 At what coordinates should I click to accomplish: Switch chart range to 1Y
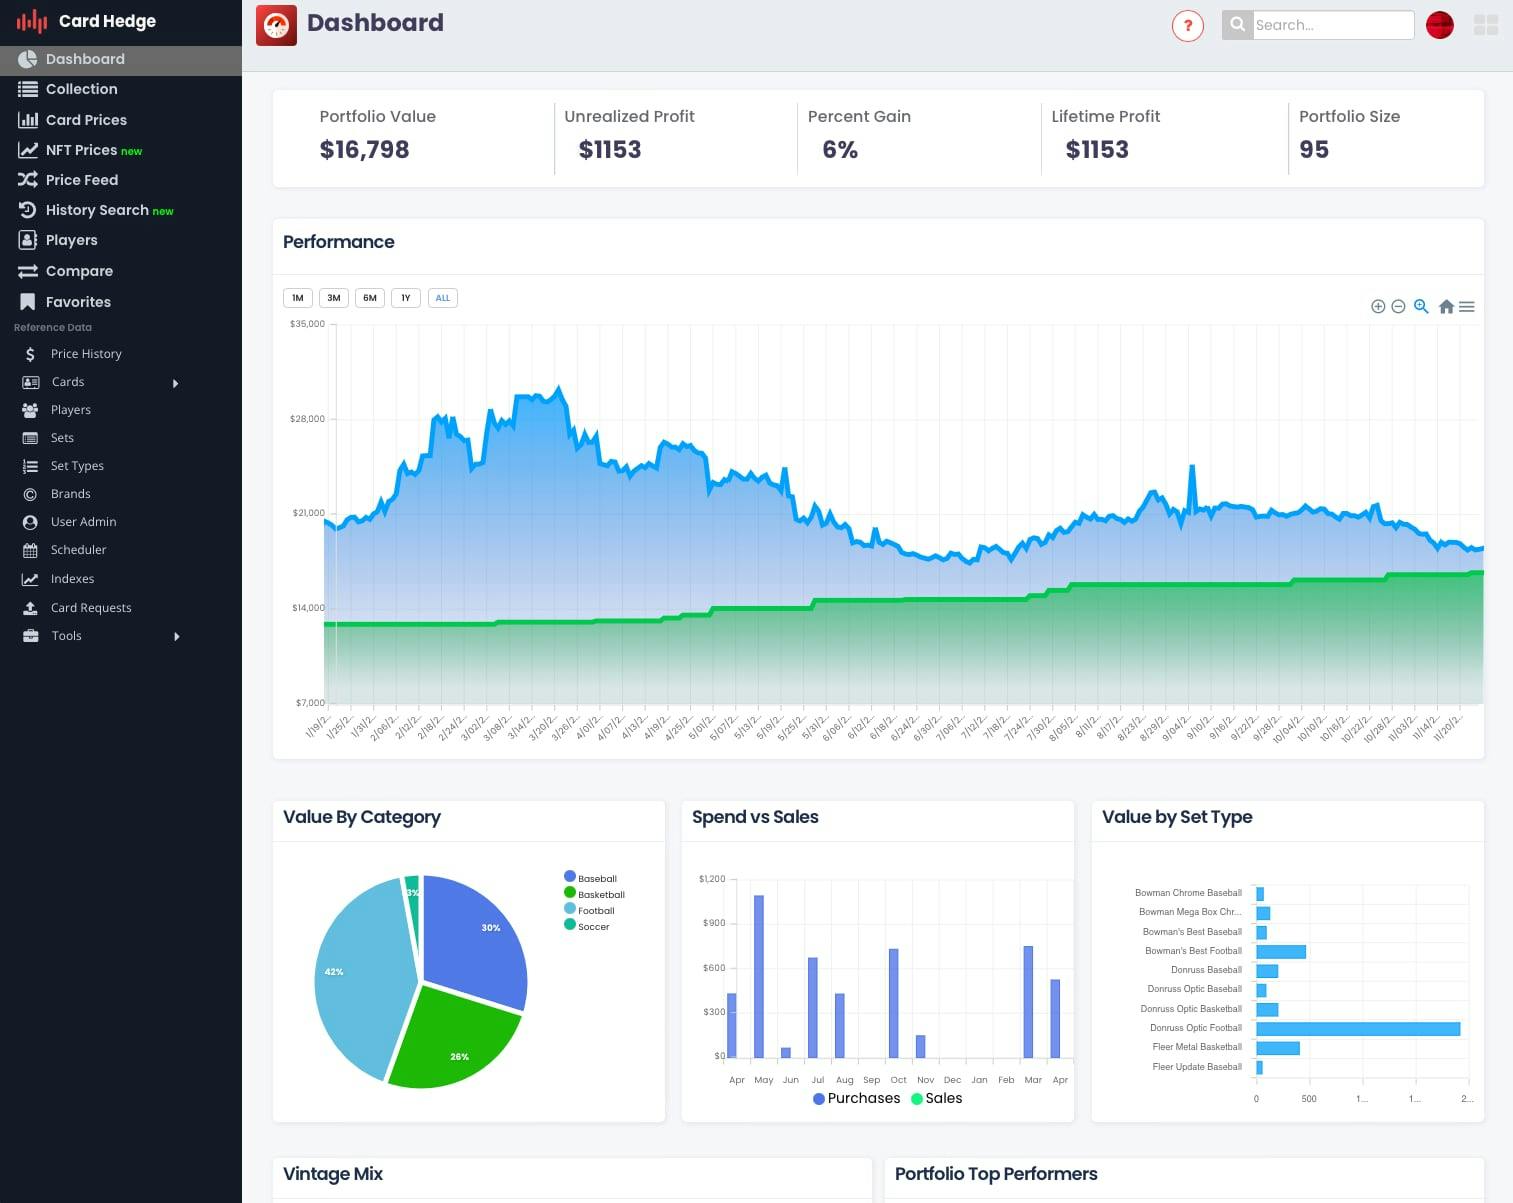pyautogui.click(x=406, y=298)
